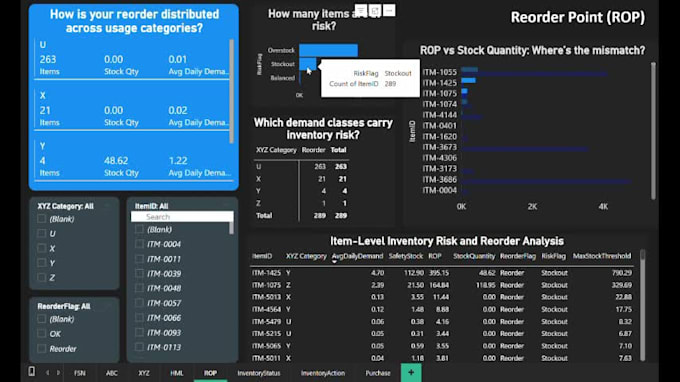Click the focus mode icon on risk chart
The width and height of the screenshot is (680, 382).
coord(375,10)
